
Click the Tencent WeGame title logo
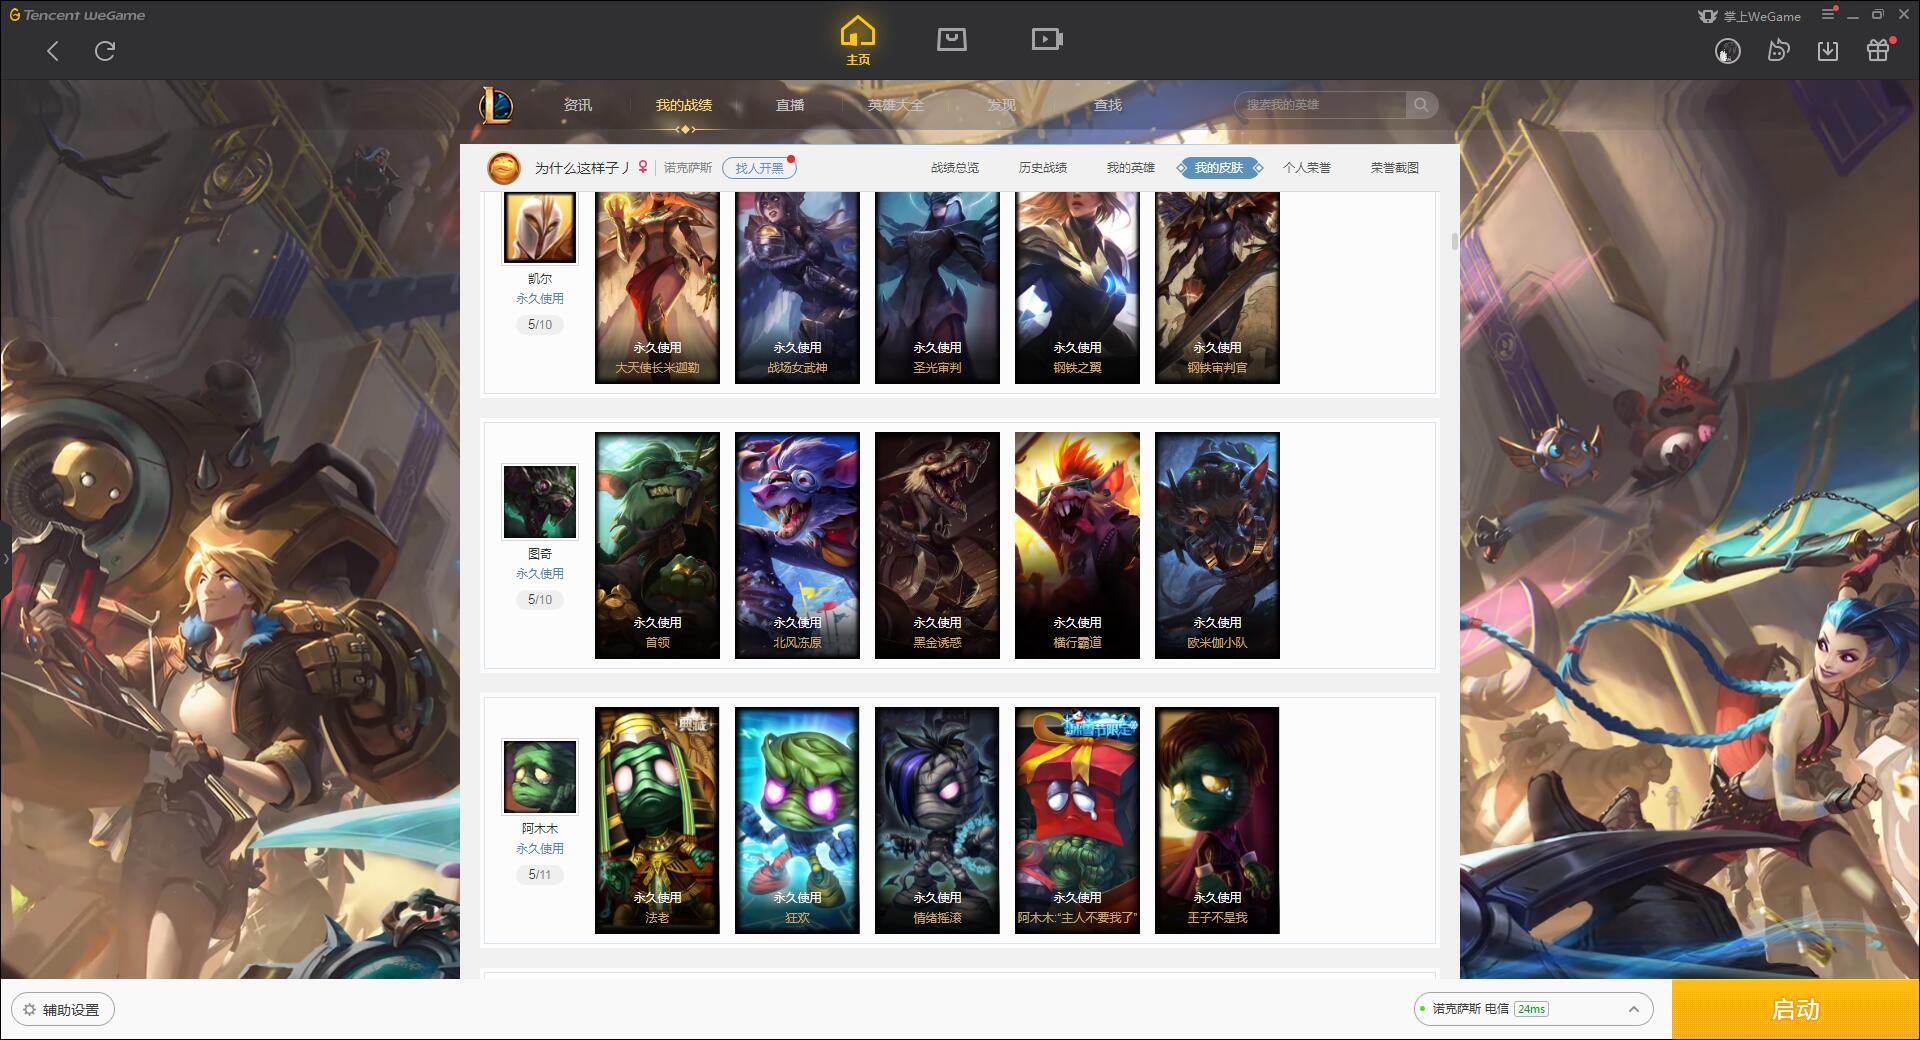(x=77, y=15)
